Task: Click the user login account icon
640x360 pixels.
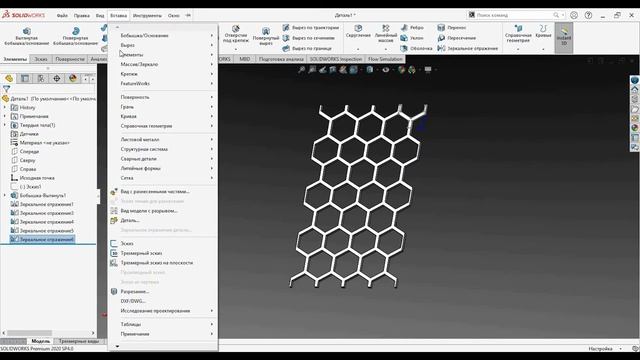Action: pyautogui.click(x=574, y=15)
